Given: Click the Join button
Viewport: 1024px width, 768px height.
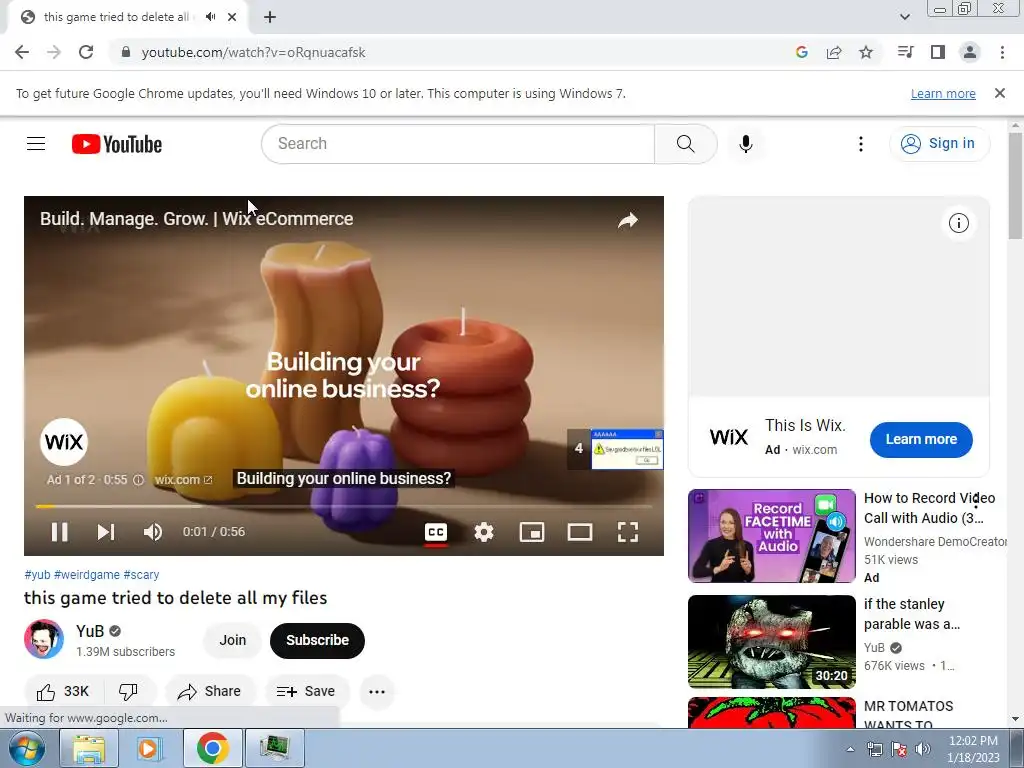Looking at the screenshot, I should pyautogui.click(x=232, y=640).
